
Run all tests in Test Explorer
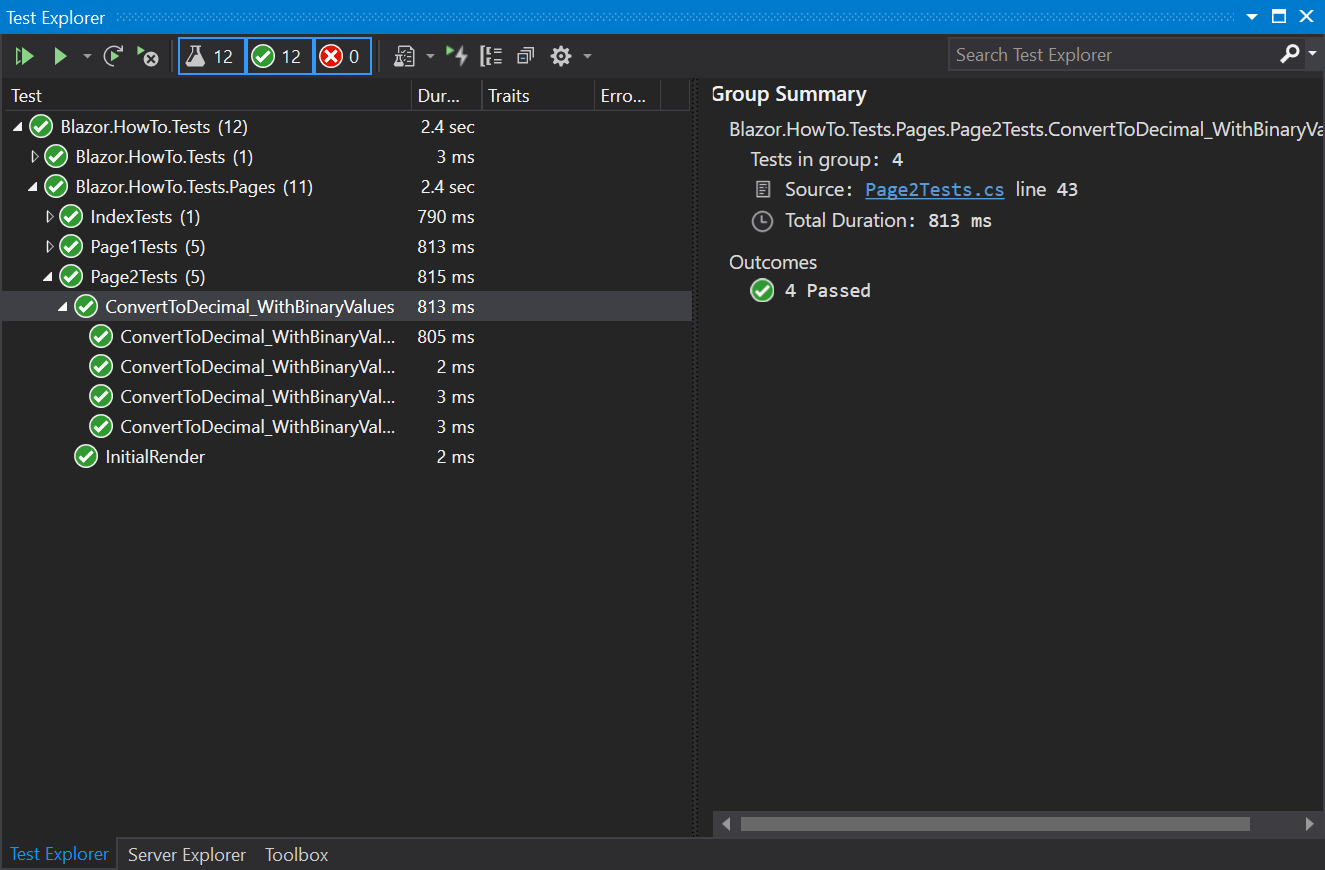(x=24, y=56)
